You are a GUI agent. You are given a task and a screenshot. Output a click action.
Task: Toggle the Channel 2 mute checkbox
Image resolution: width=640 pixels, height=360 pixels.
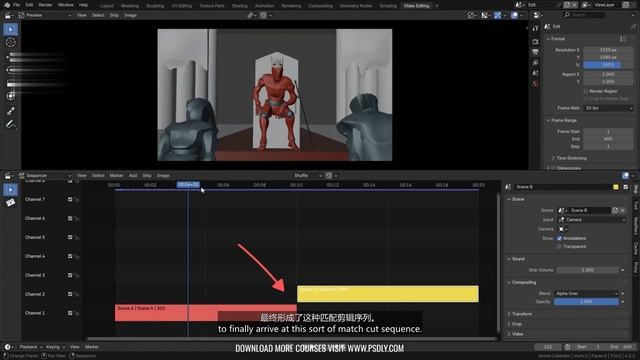pyautogui.click(x=70, y=294)
